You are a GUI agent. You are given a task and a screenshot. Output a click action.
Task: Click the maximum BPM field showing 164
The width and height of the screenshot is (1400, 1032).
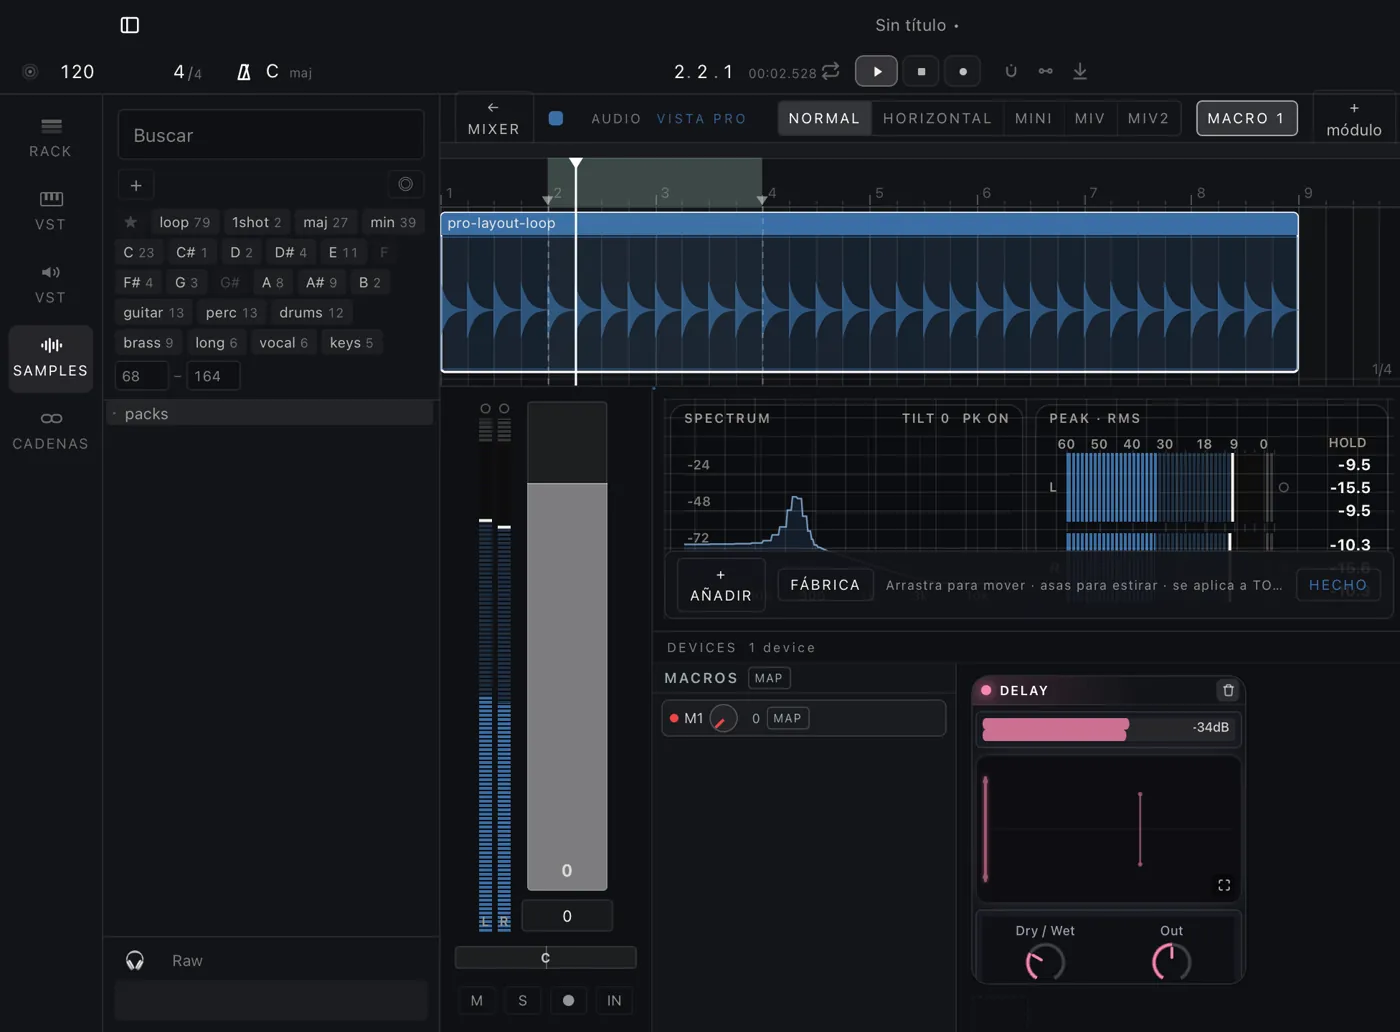(212, 376)
